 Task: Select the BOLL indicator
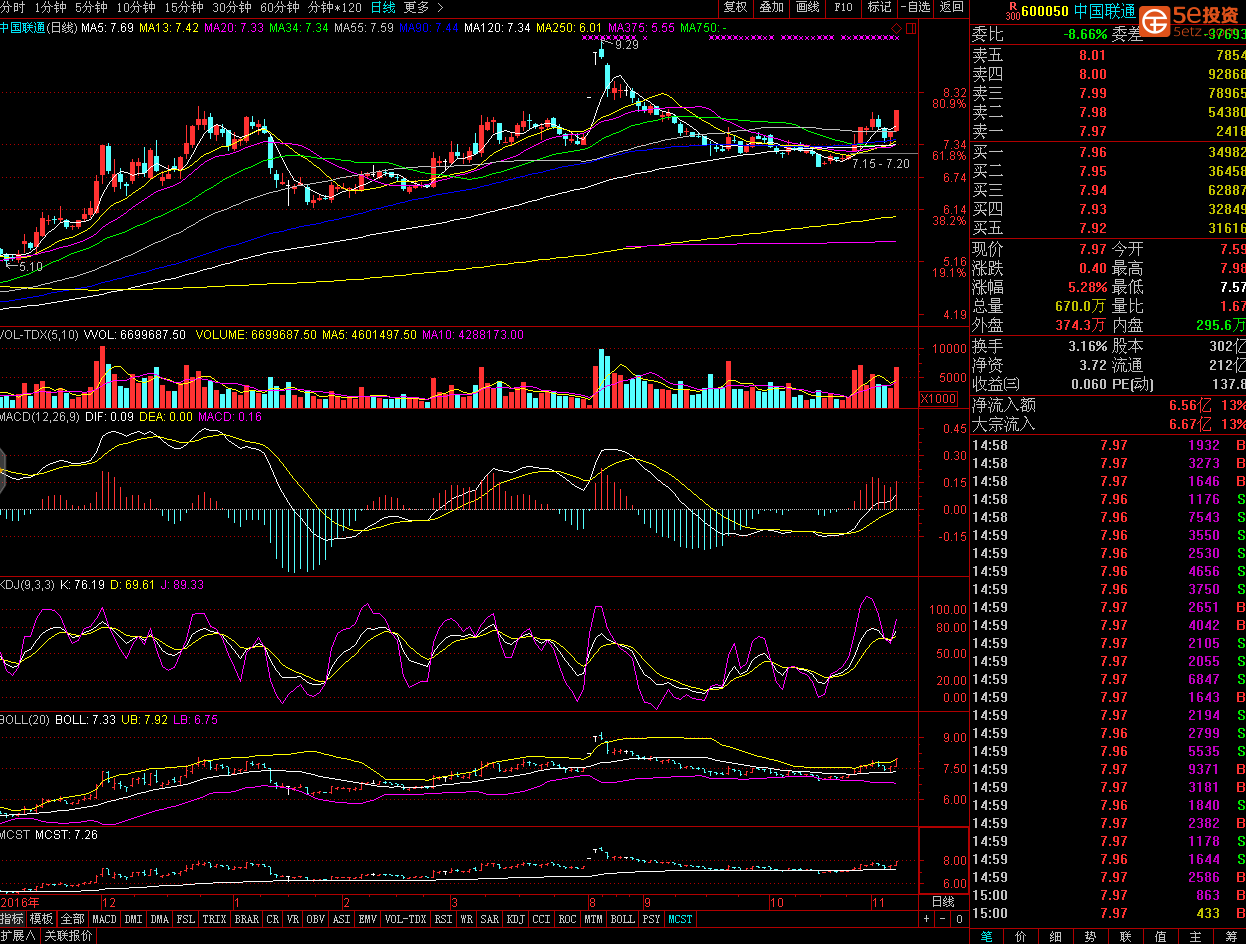(622, 919)
